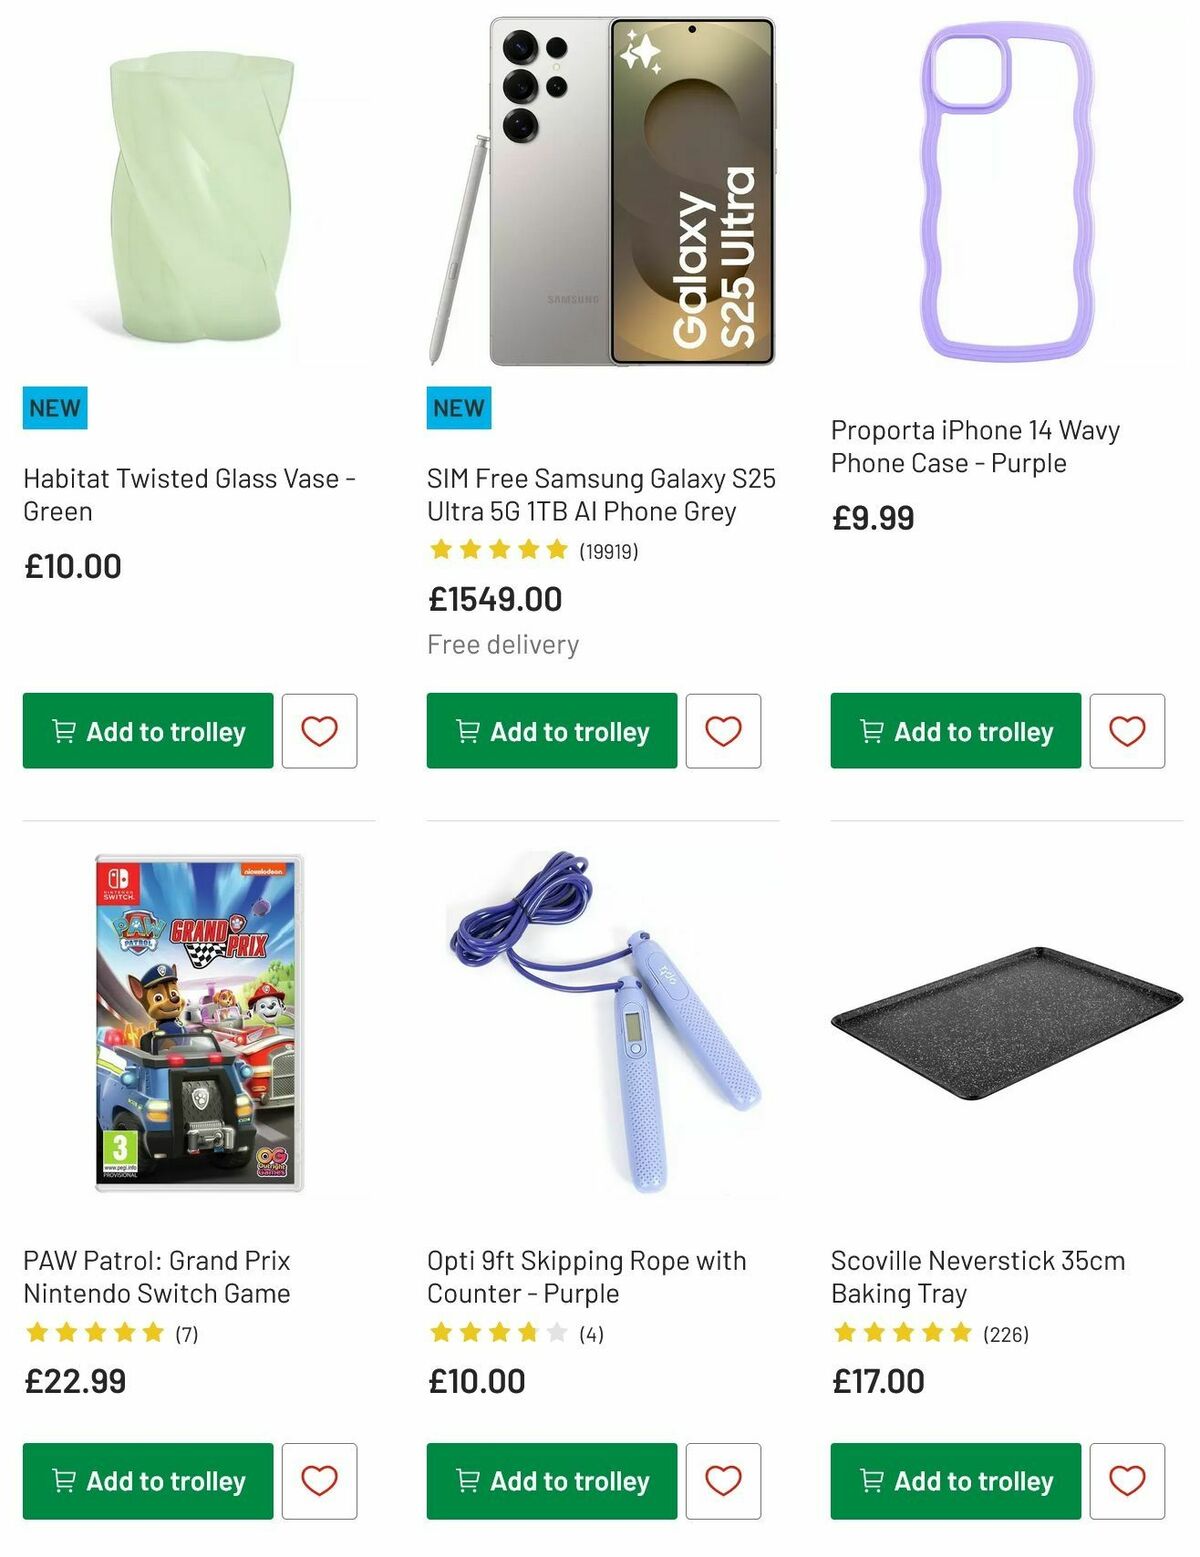Image resolution: width=1200 pixels, height=1557 pixels.
Task: Click the heart icon for the Opti Skipping Rope
Action: tap(722, 1481)
